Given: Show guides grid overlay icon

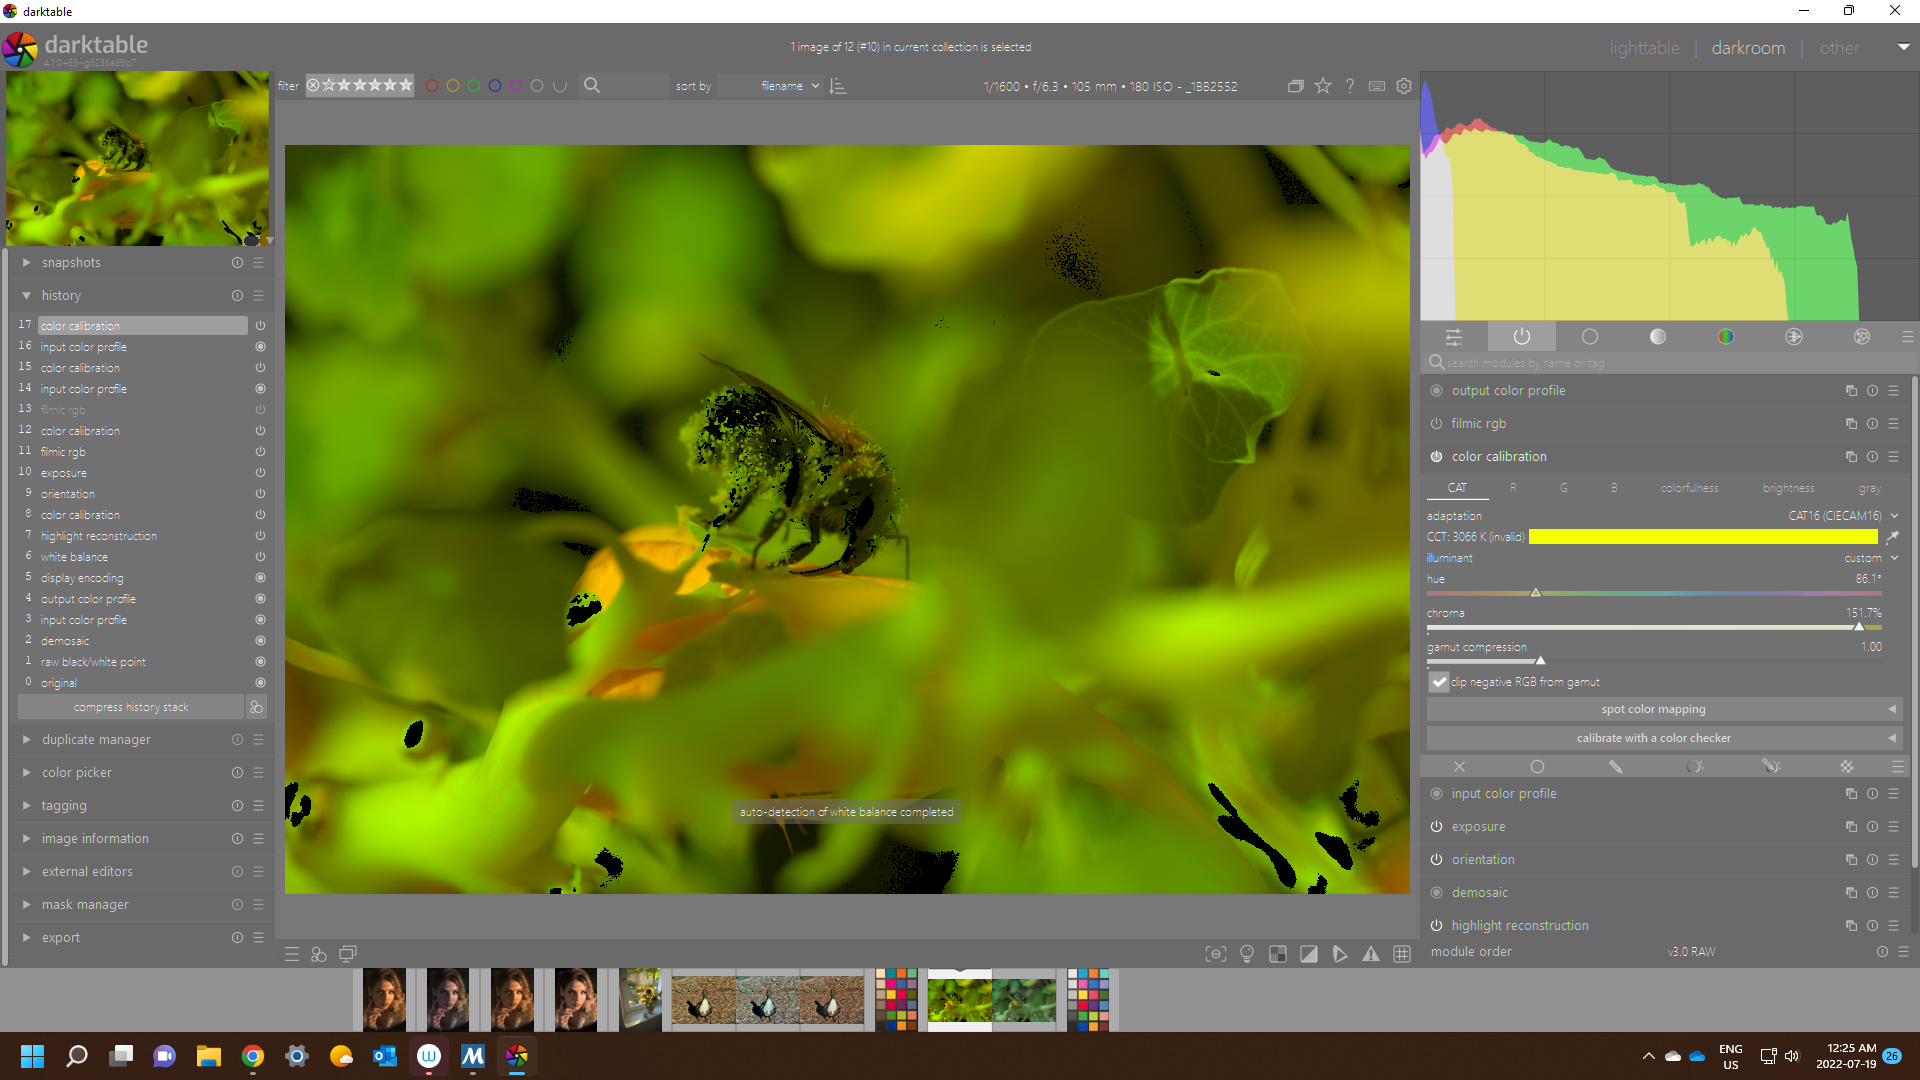Looking at the screenshot, I should [1402, 954].
